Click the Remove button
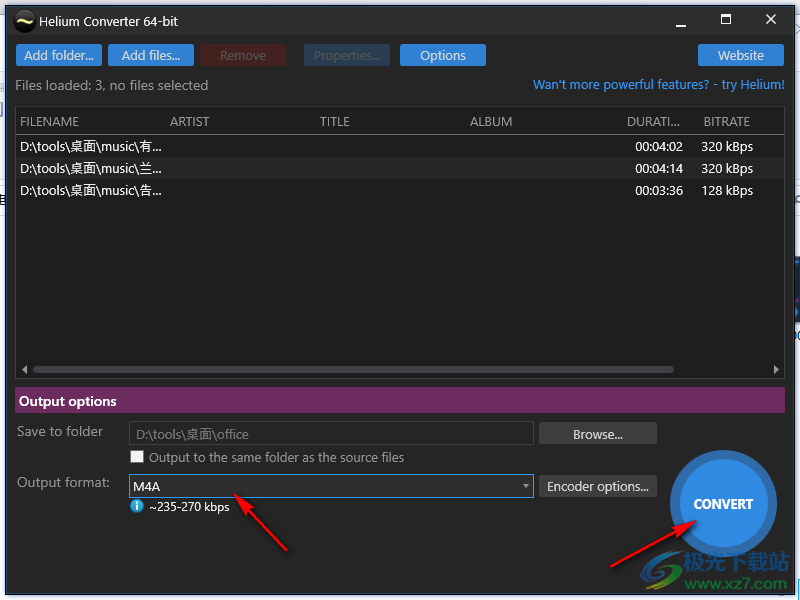This screenshot has height=600, width=800. click(x=243, y=55)
